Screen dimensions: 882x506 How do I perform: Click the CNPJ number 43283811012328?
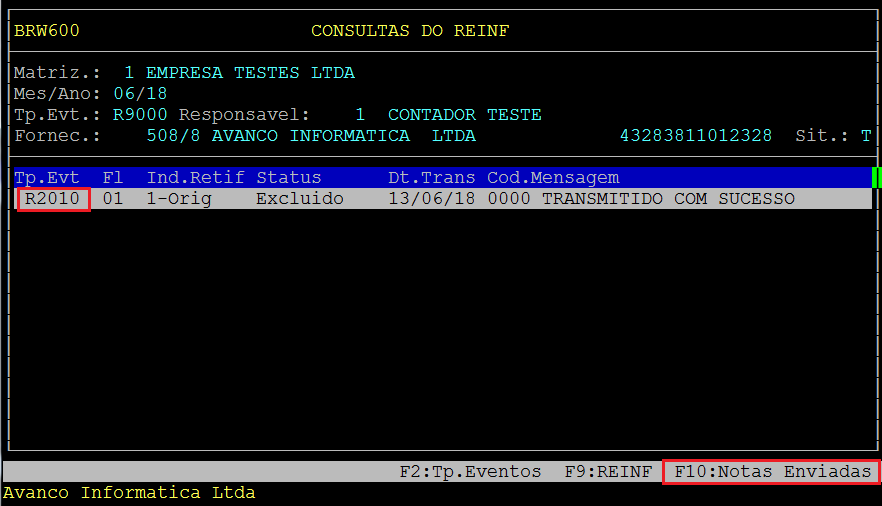pos(696,135)
